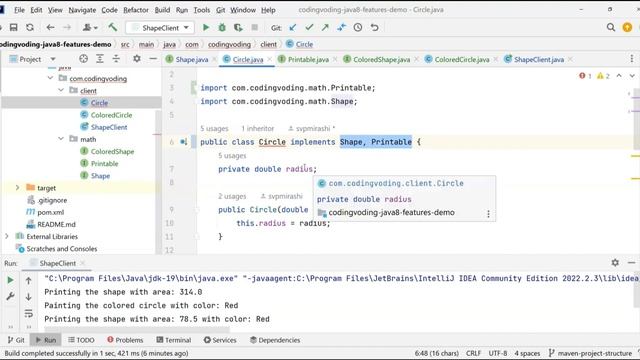Screen dimensions: 640x360
Task: Run with coverage icon in toolbar
Action: pos(238,27)
